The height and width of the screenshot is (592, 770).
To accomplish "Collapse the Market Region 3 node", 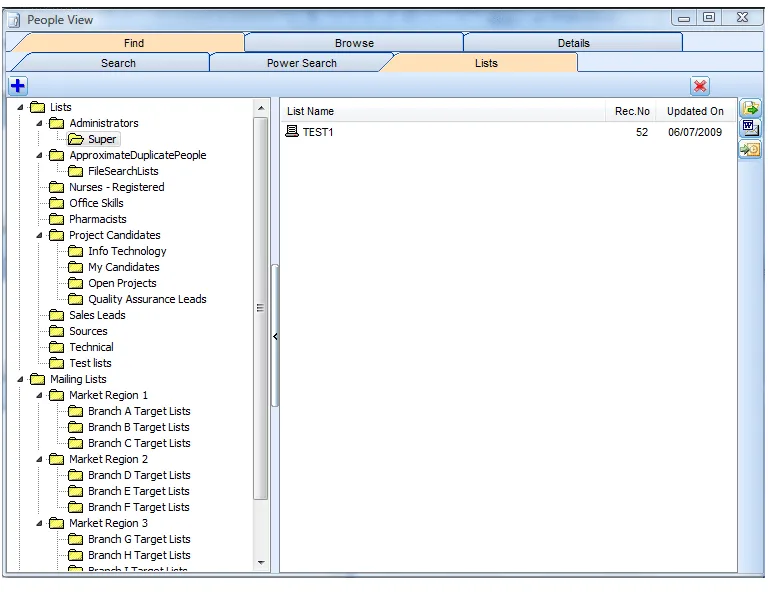I will (x=39, y=523).
